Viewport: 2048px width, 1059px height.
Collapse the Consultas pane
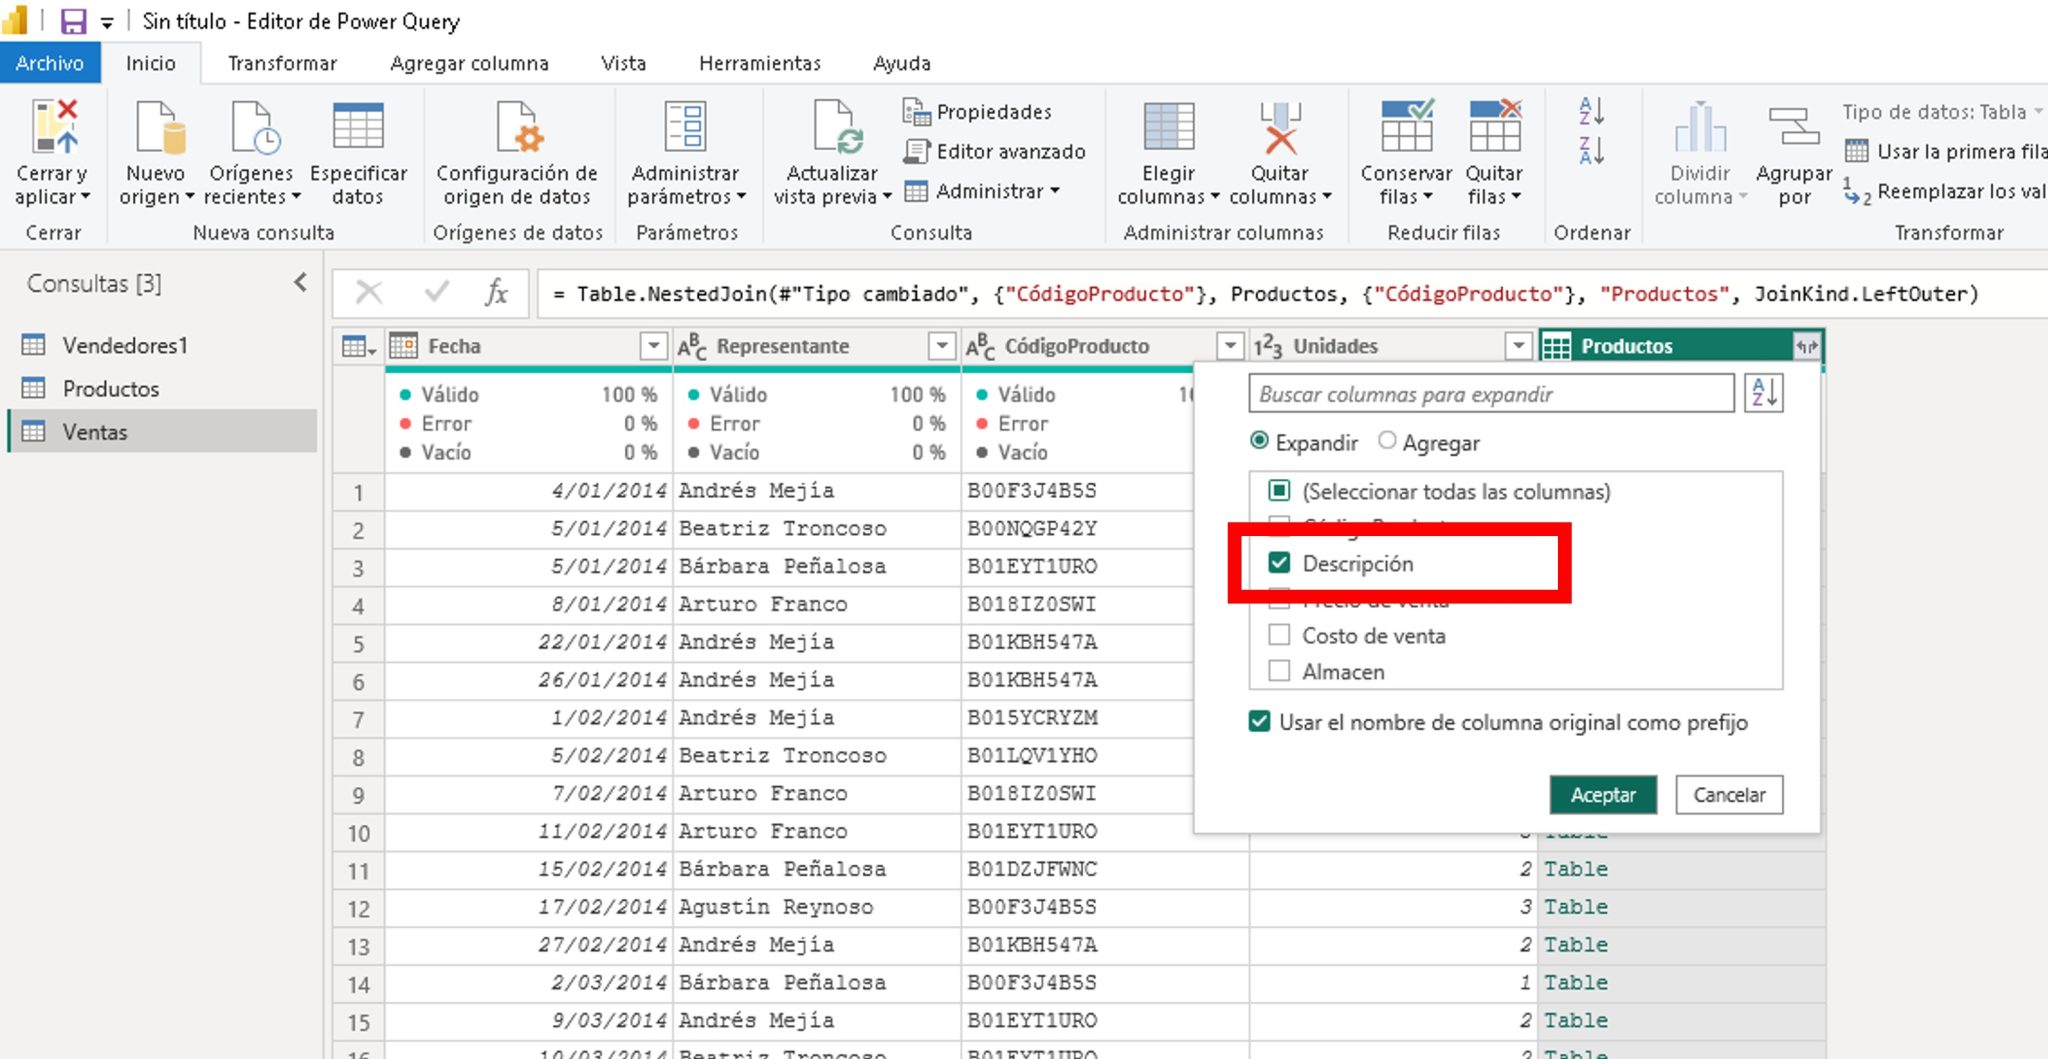301,283
